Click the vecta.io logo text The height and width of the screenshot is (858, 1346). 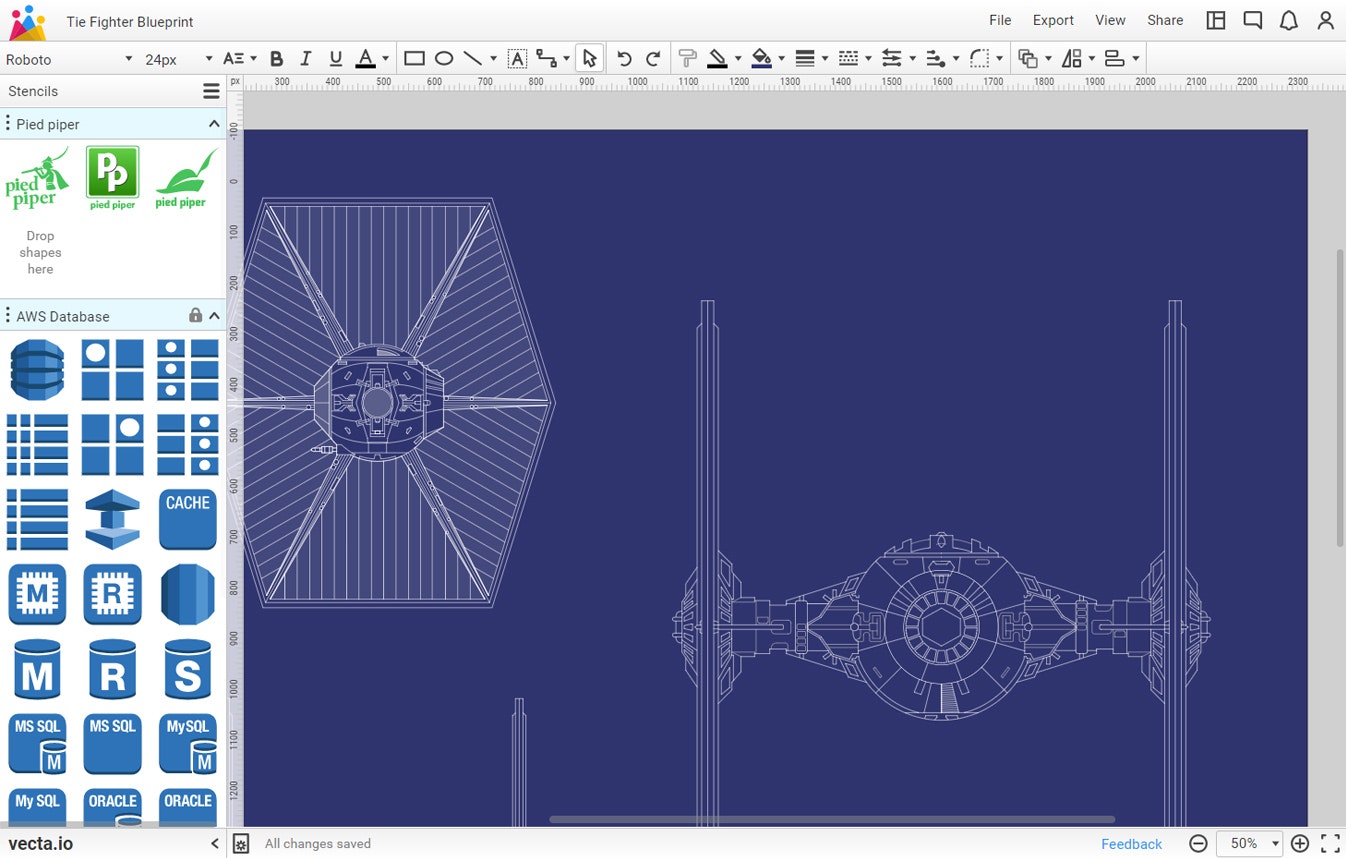[41, 843]
